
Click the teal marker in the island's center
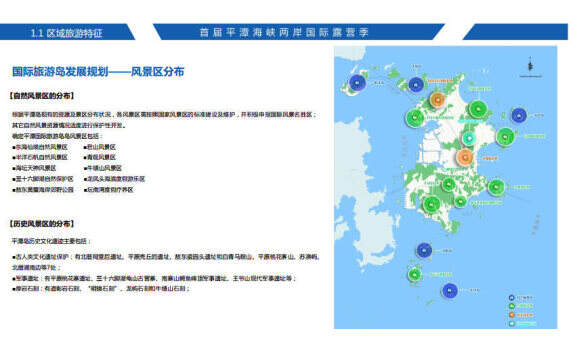(469, 138)
